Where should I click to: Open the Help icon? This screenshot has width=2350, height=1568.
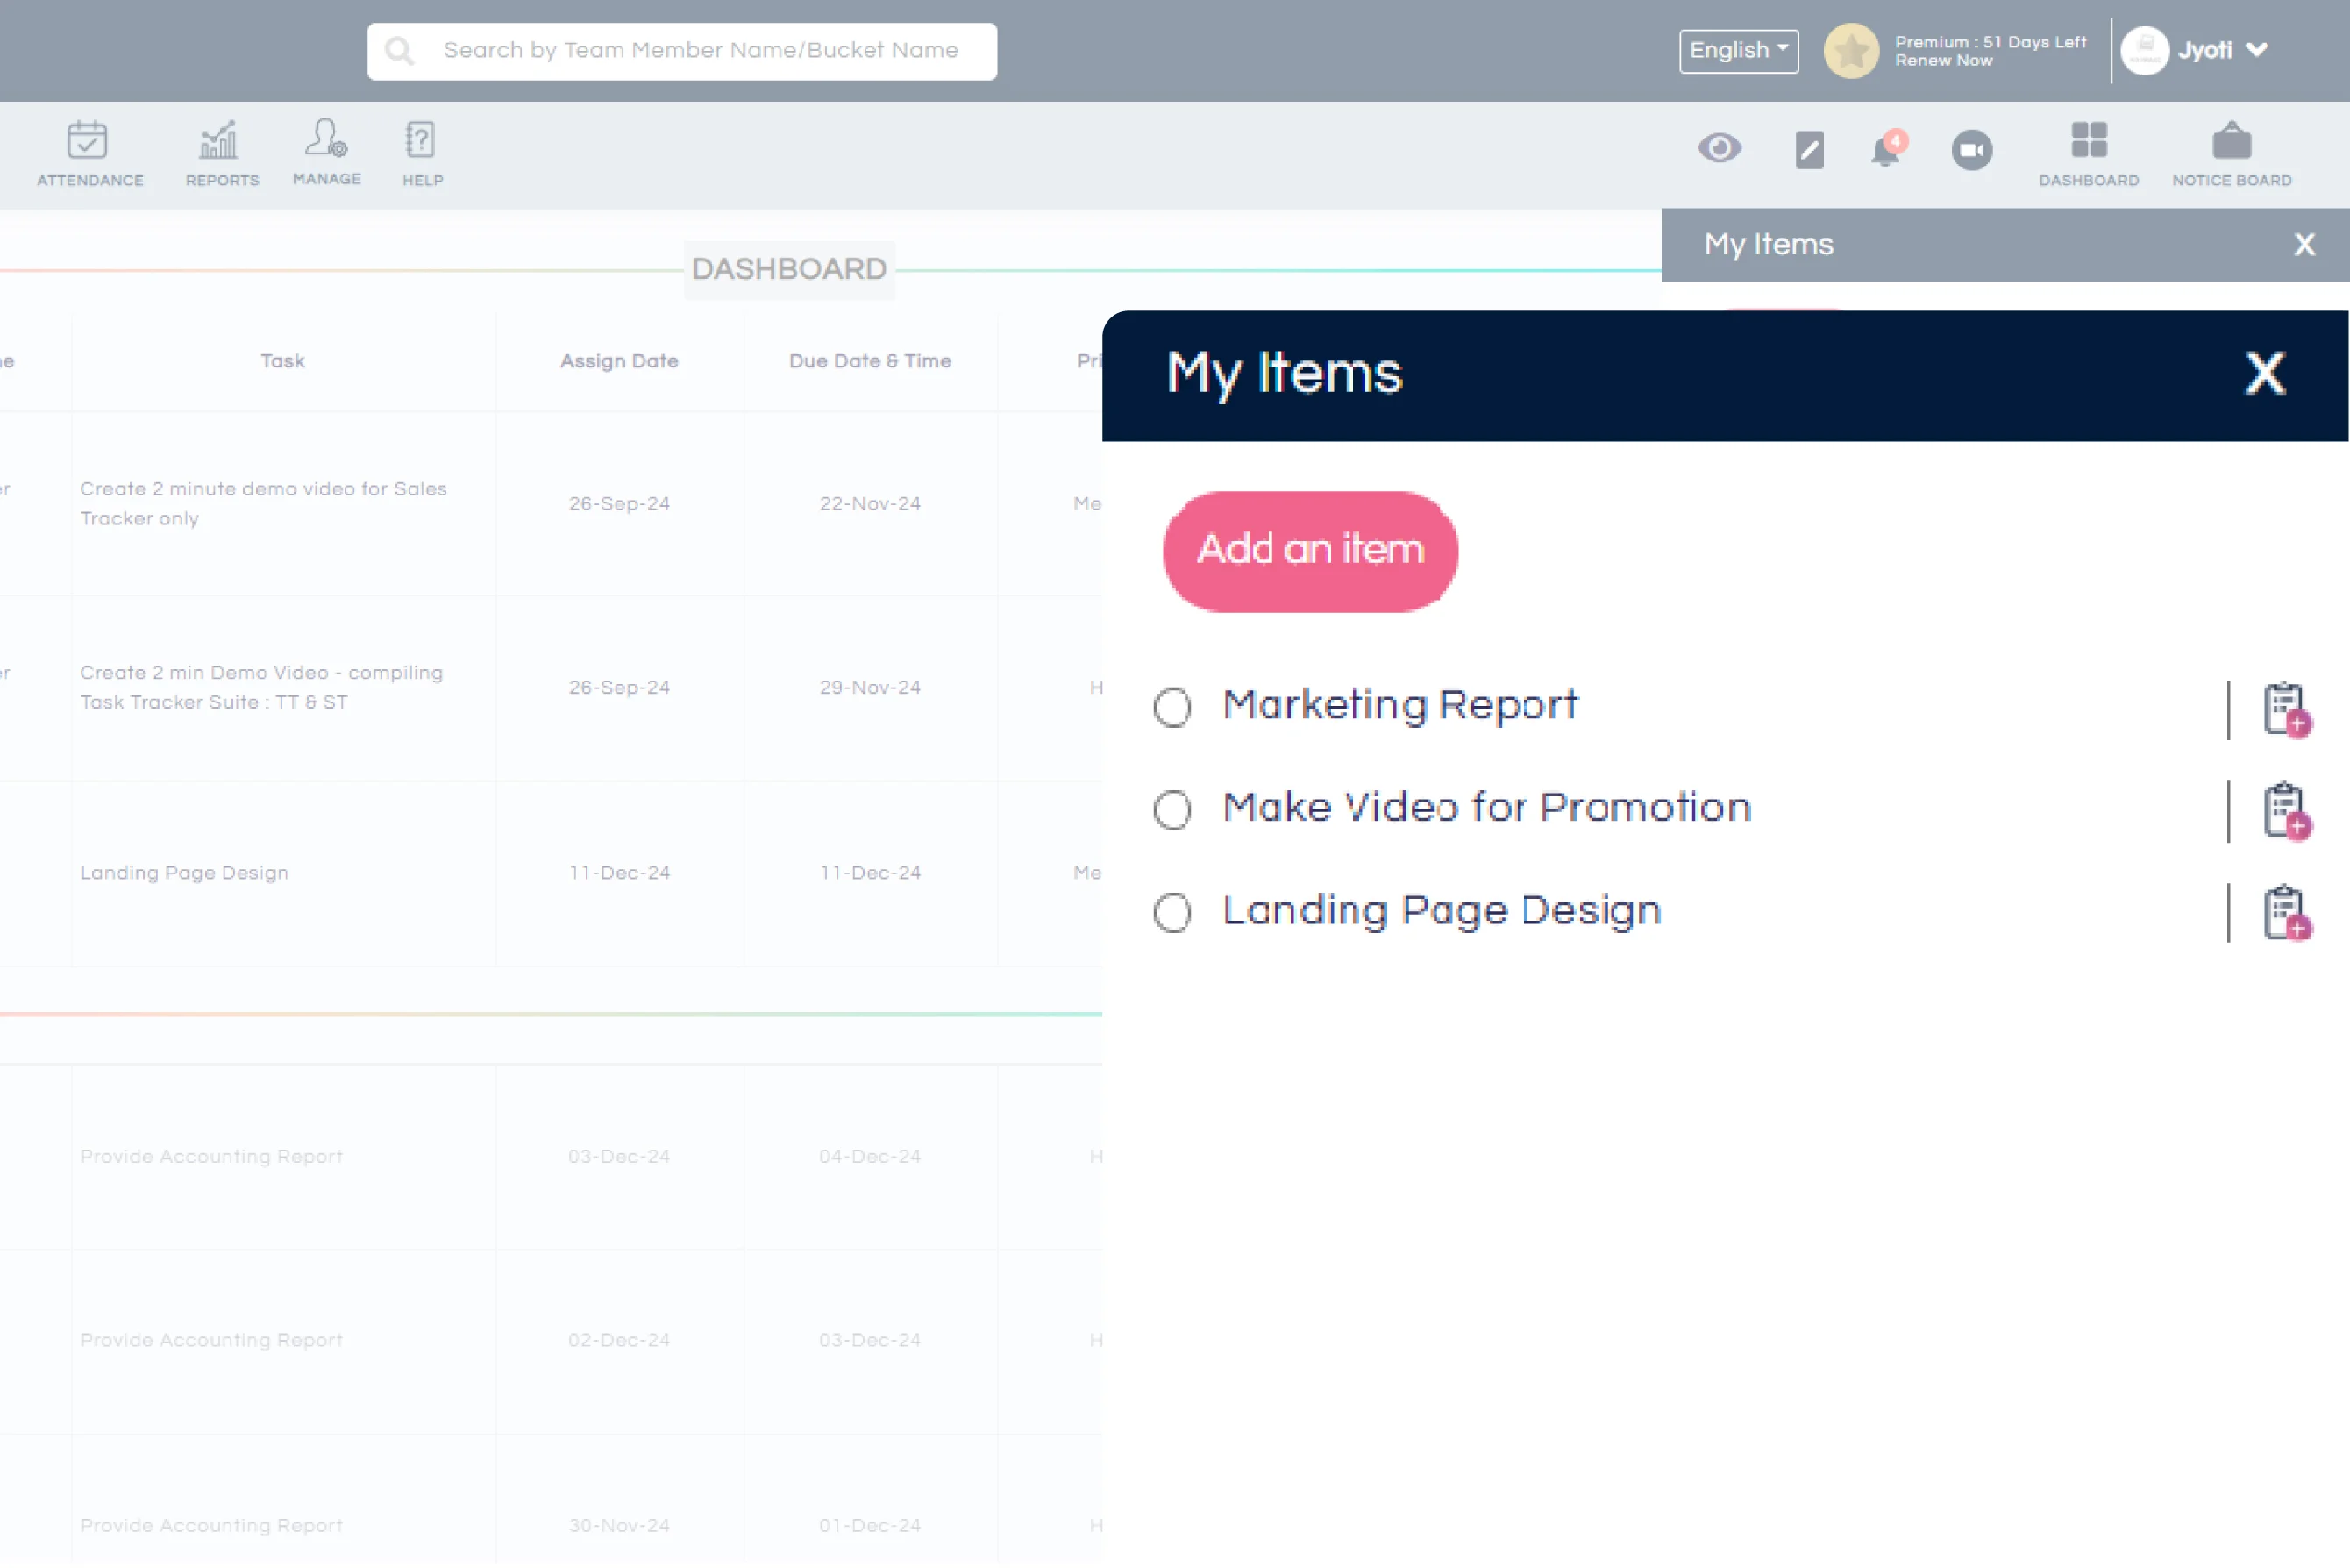(421, 141)
